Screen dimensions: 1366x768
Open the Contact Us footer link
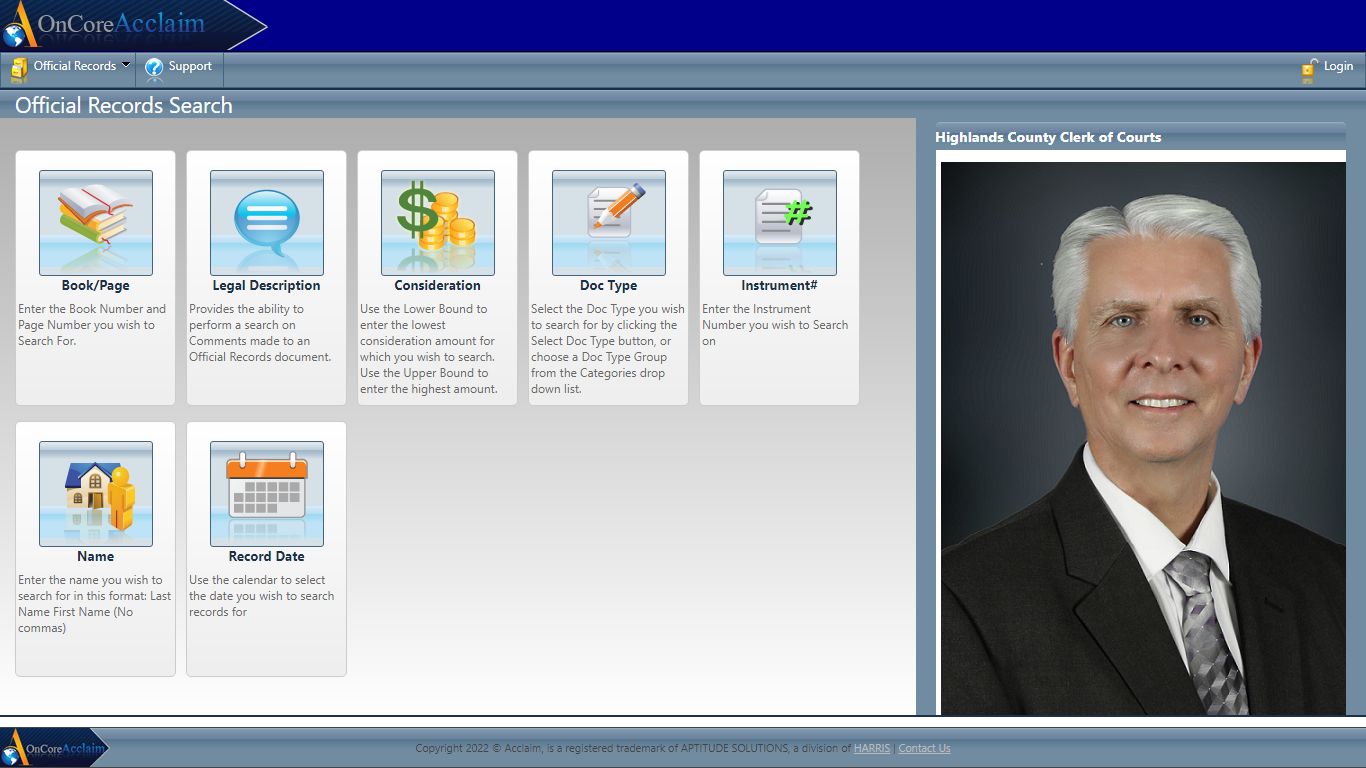coord(924,748)
